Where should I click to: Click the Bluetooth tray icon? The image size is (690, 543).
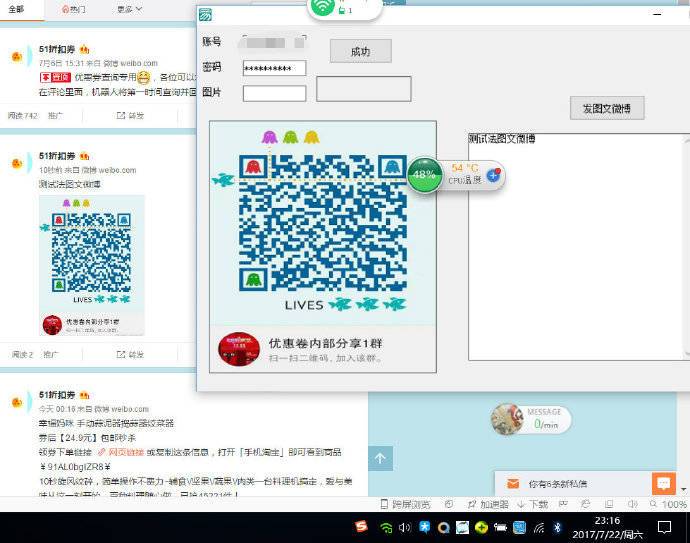pos(557,527)
